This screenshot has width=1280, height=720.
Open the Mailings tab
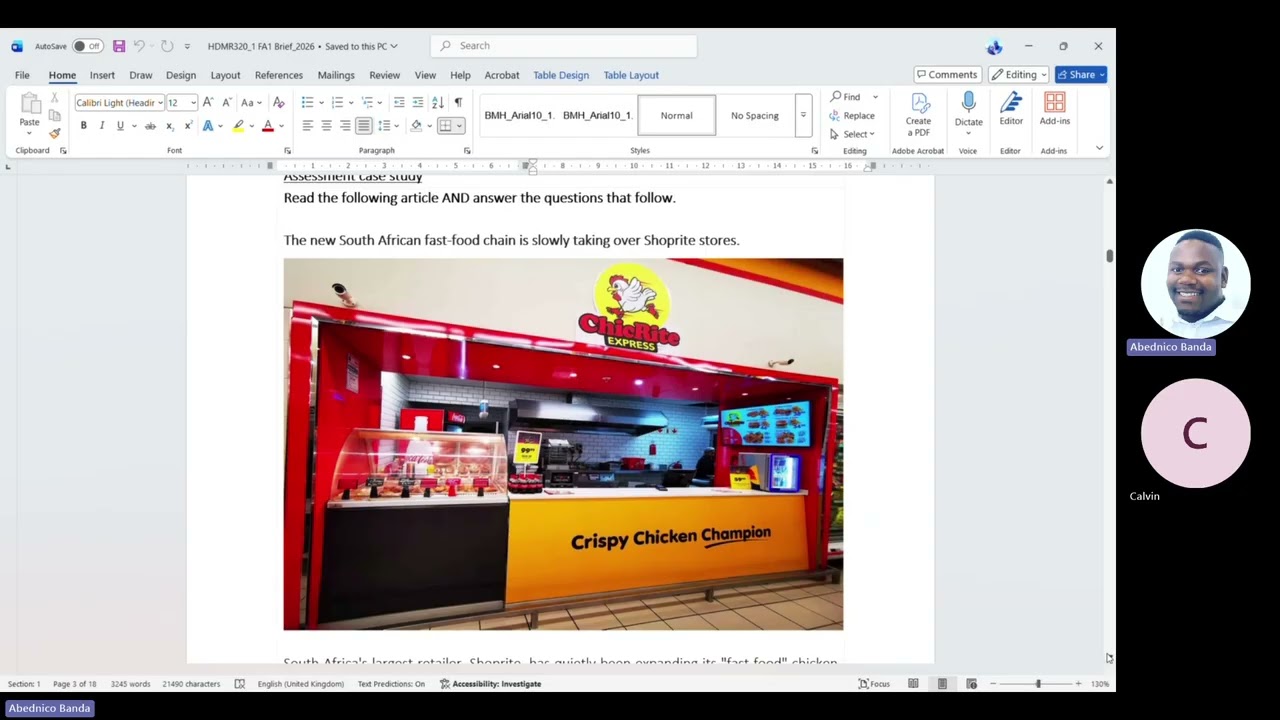click(x=336, y=75)
